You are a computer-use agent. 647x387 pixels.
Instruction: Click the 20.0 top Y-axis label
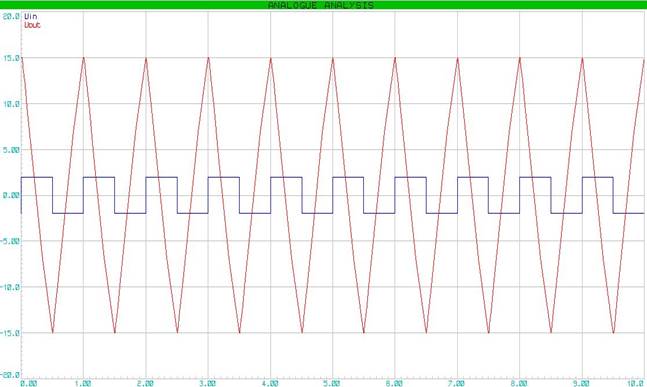pos(11,16)
